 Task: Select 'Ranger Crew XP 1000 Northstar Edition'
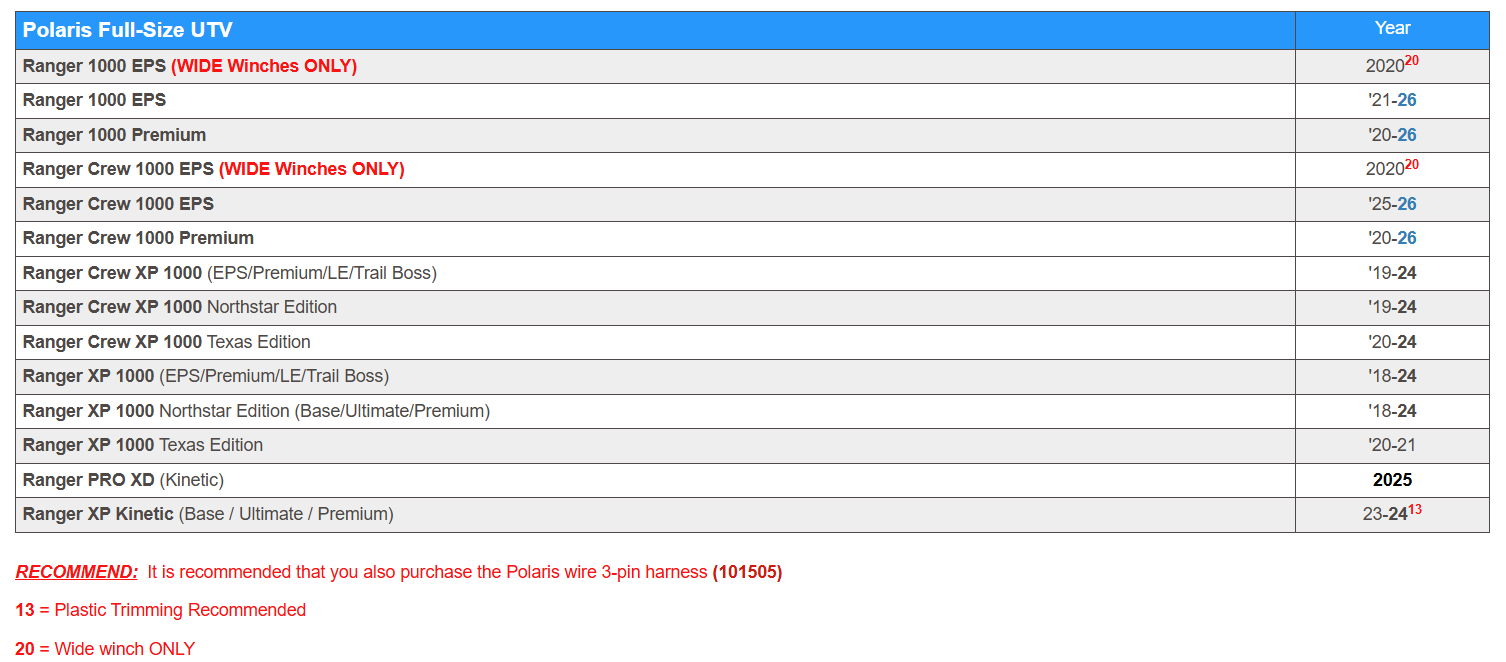tap(752, 307)
